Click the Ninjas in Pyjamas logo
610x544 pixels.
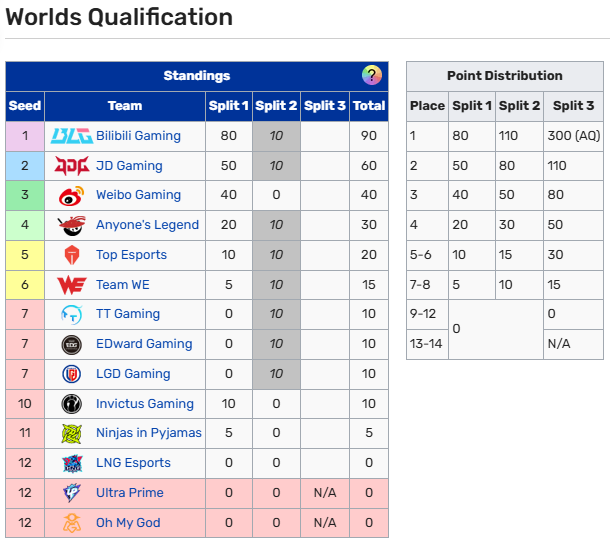72,433
